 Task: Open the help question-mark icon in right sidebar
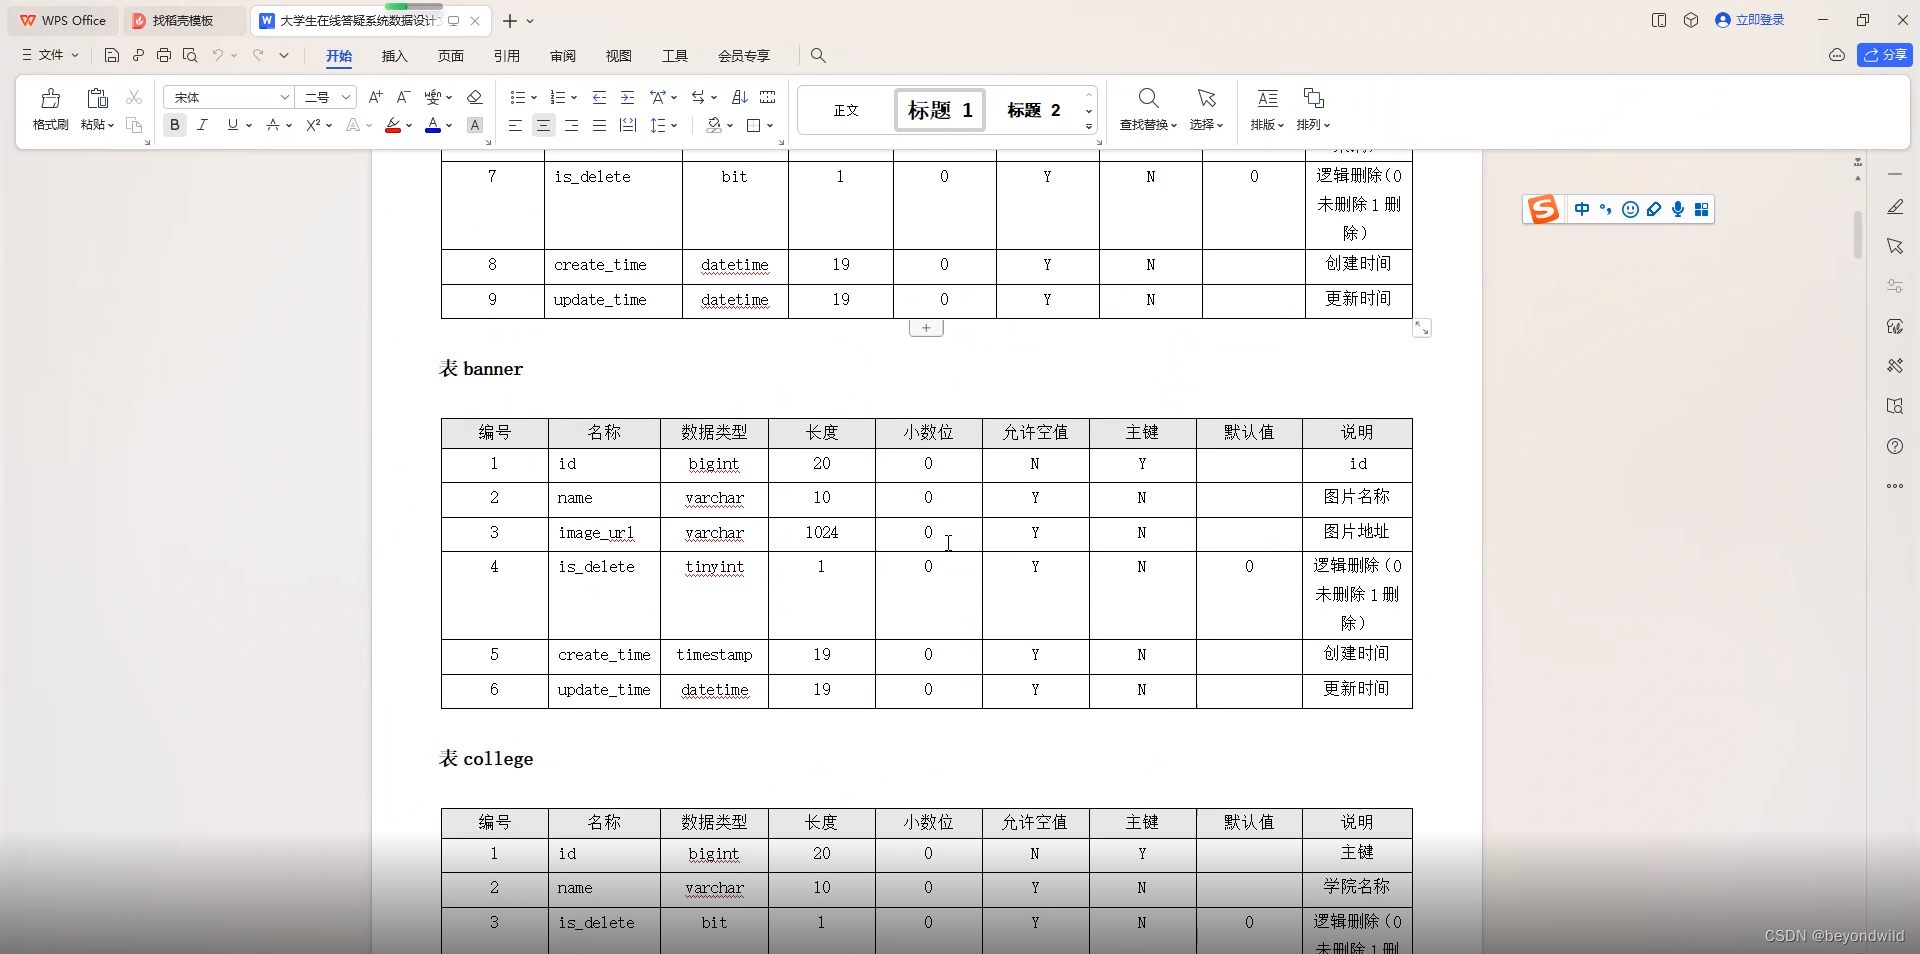[x=1895, y=447]
